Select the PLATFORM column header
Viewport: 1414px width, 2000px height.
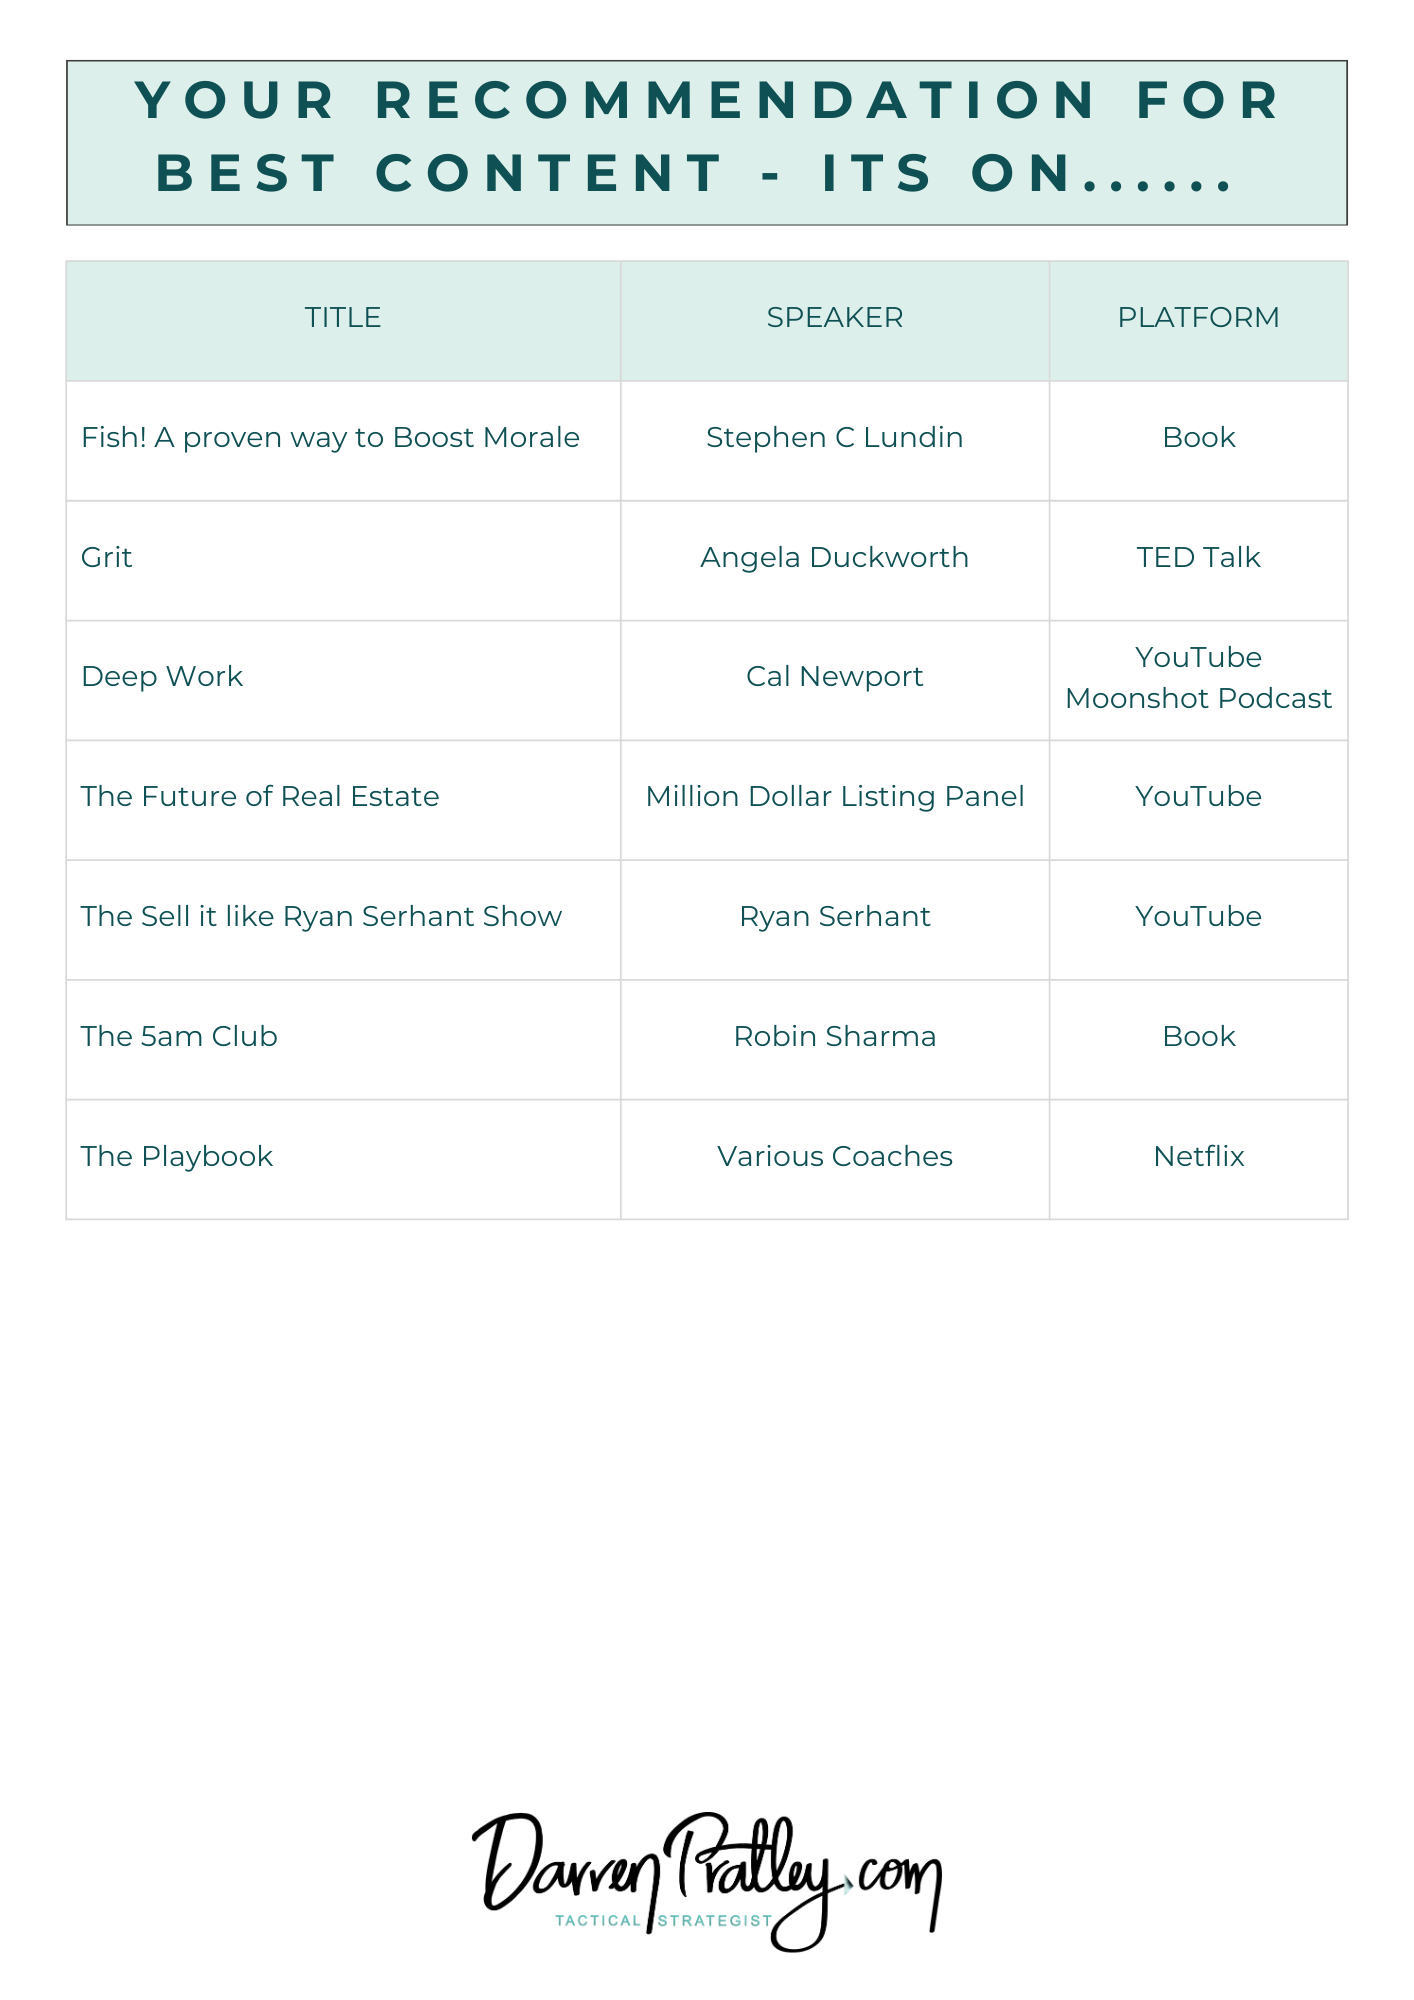click(x=1198, y=318)
